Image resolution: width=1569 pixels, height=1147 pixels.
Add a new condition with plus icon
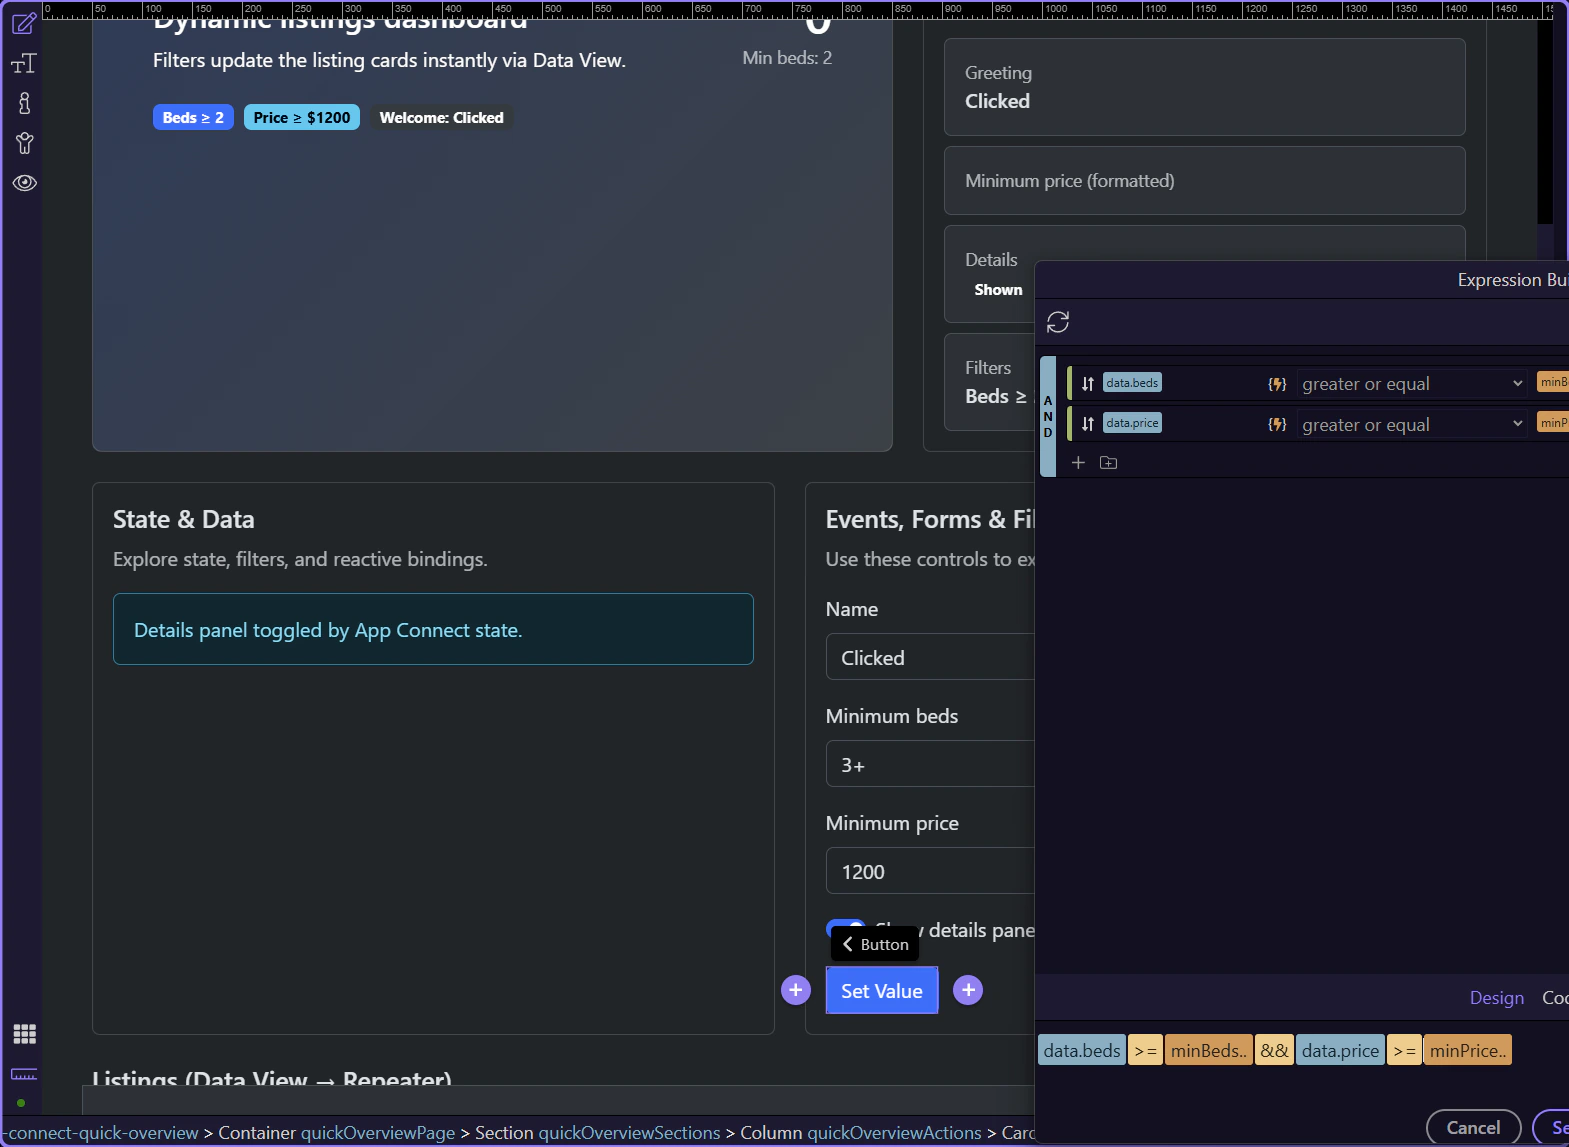1078,462
